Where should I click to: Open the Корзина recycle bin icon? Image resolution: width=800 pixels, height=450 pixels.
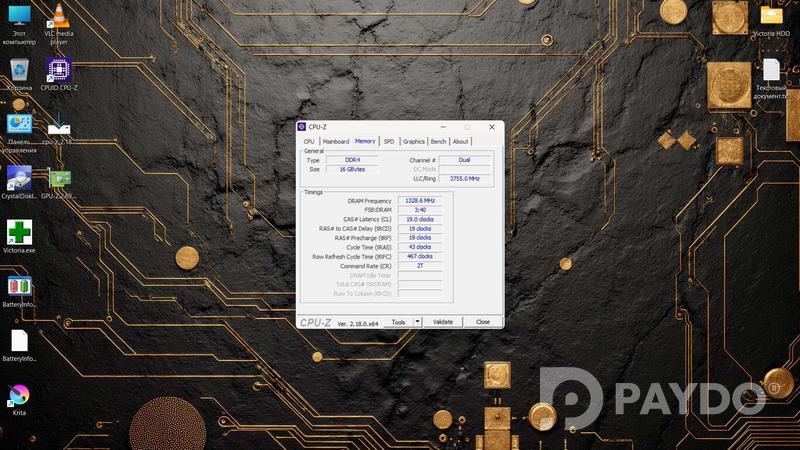[x=19, y=74]
